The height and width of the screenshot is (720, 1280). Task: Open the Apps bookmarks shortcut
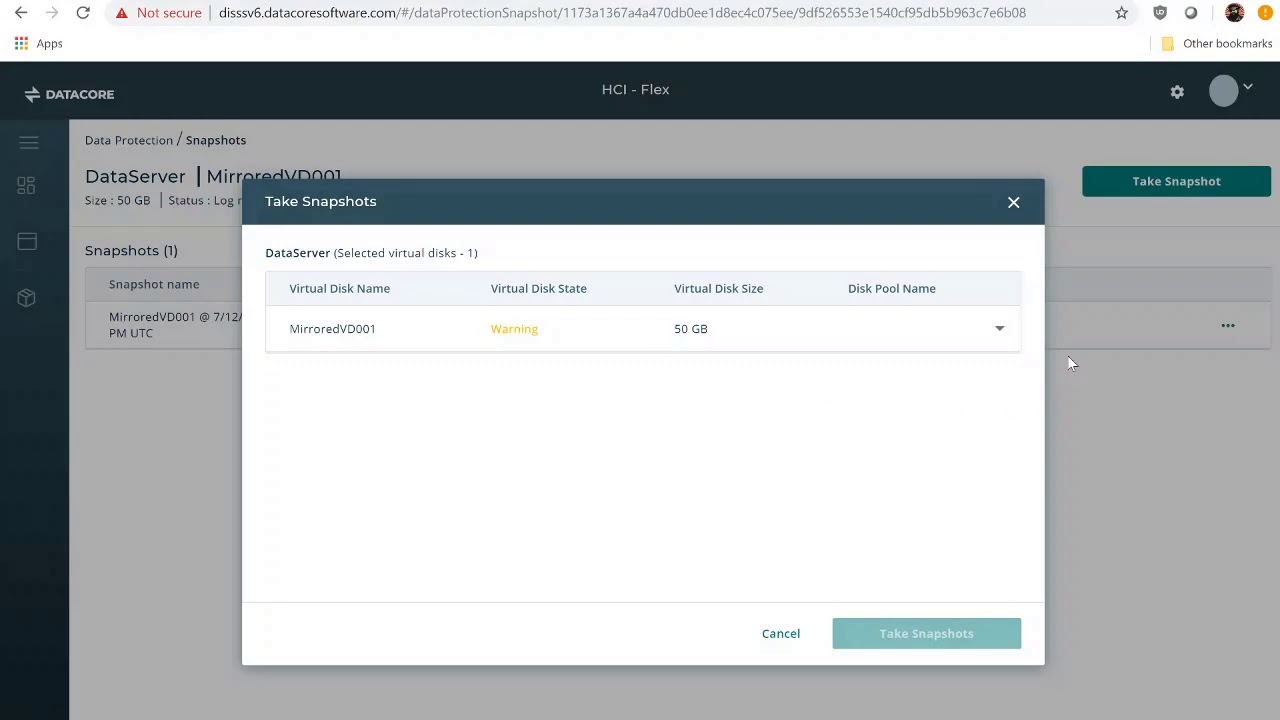pyautogui.click(x=39, y=44)
